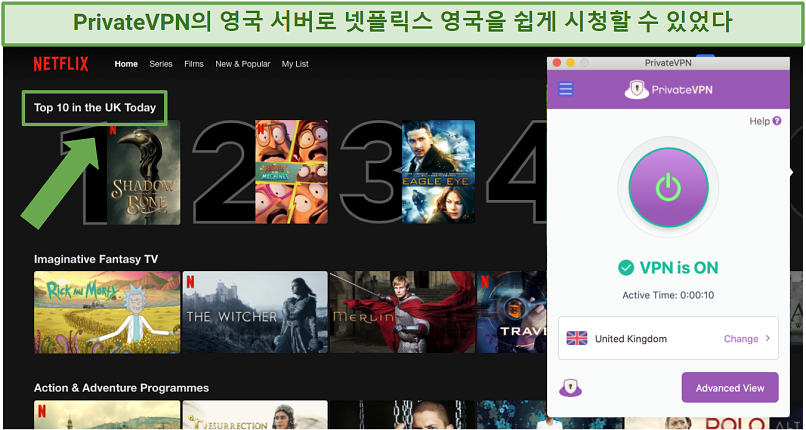This screenshot has width=806, height=430.
Task: Click the Netflix logo
Action: [x=61, y=64]
